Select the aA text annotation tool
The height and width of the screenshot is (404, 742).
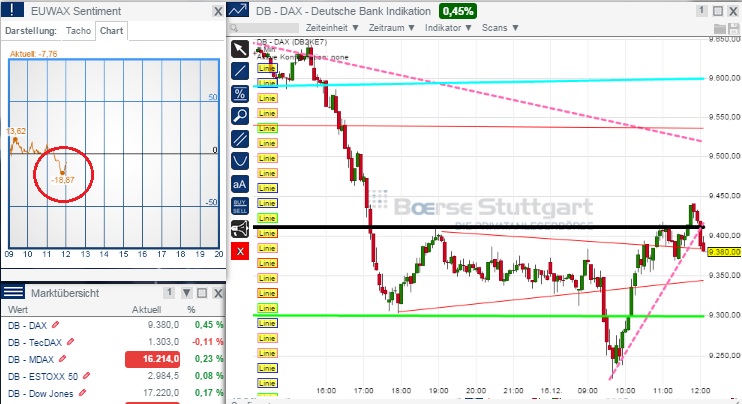pyautogui.click(x=239, y=183)
